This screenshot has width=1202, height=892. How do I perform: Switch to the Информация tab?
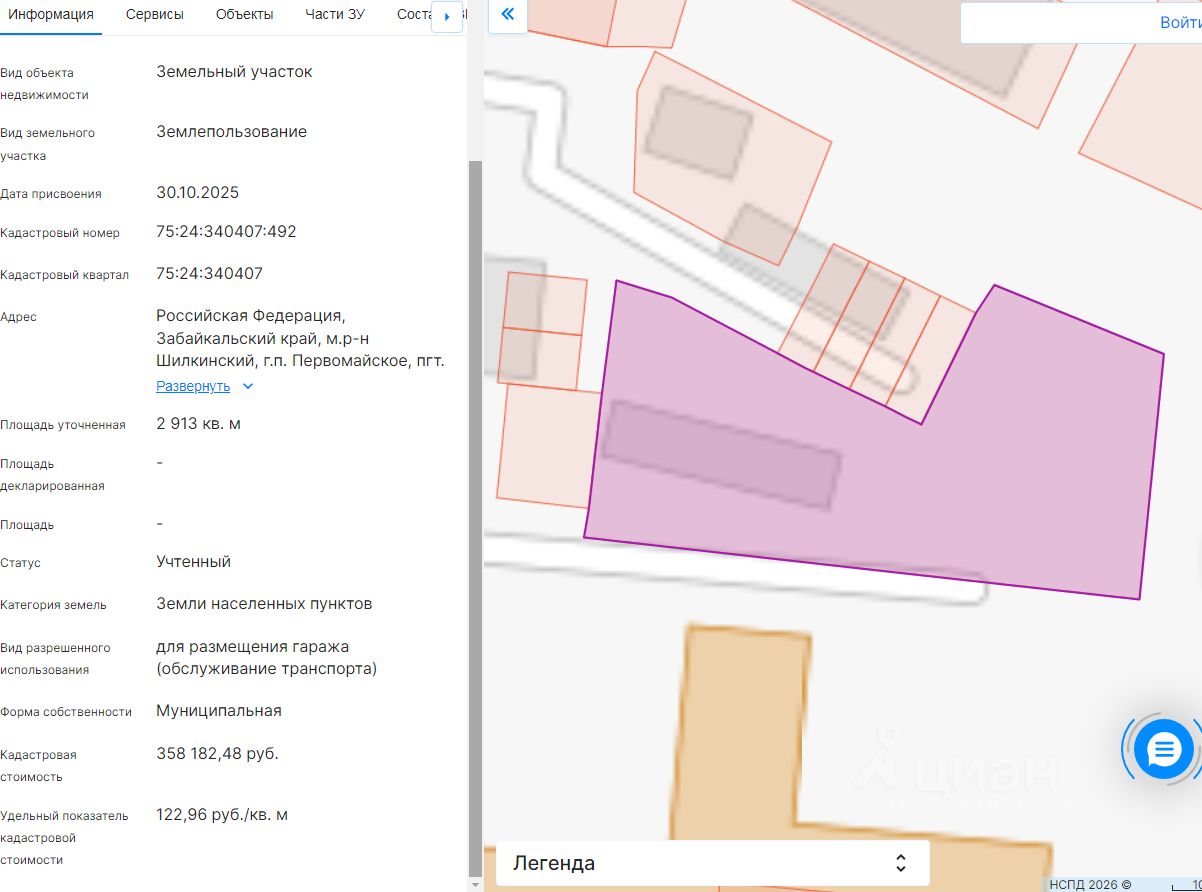click(x=51, y=15)
